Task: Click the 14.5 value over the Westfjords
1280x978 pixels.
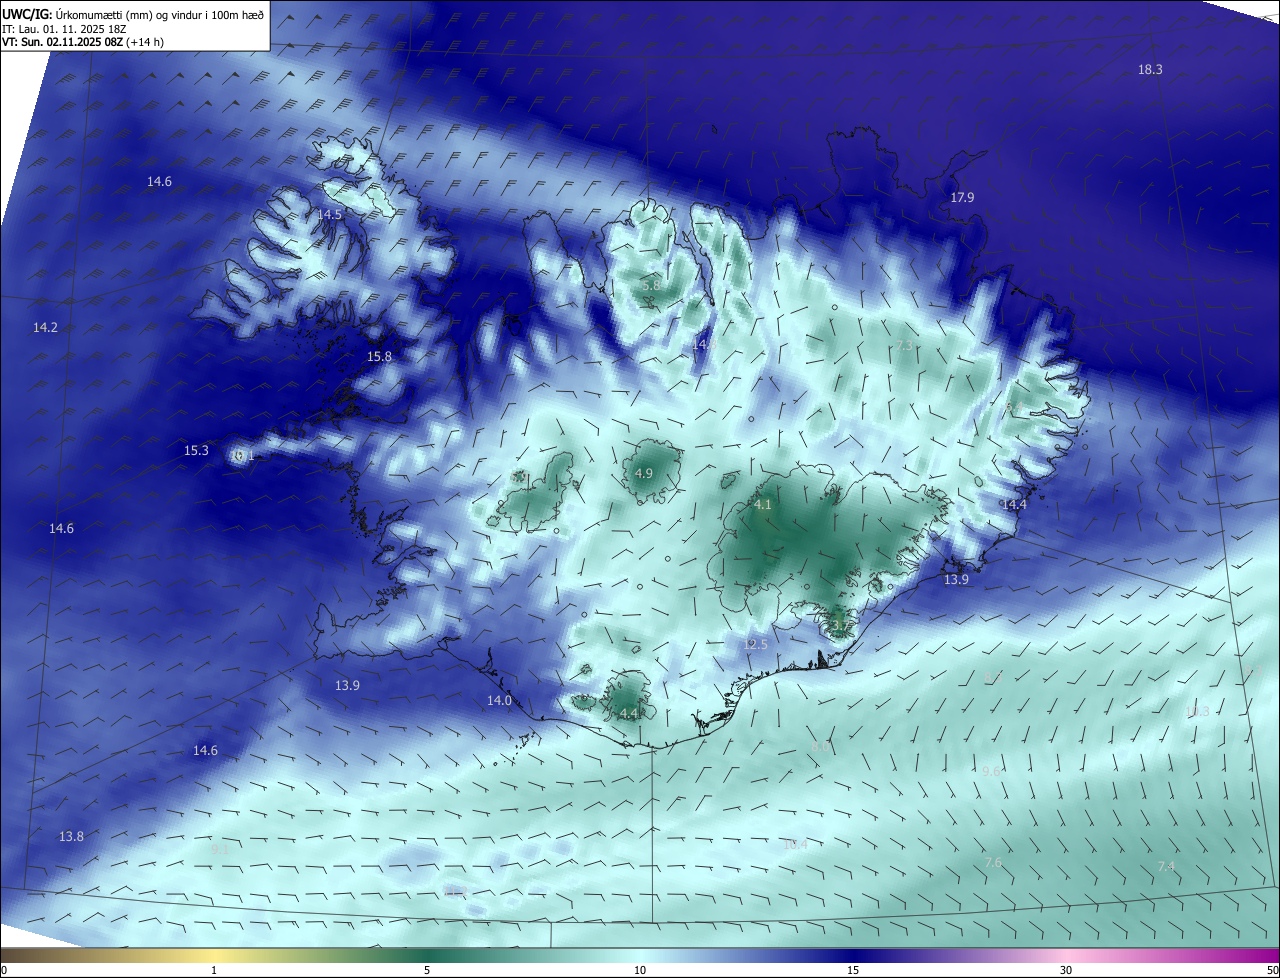Action: coord(329,214)
